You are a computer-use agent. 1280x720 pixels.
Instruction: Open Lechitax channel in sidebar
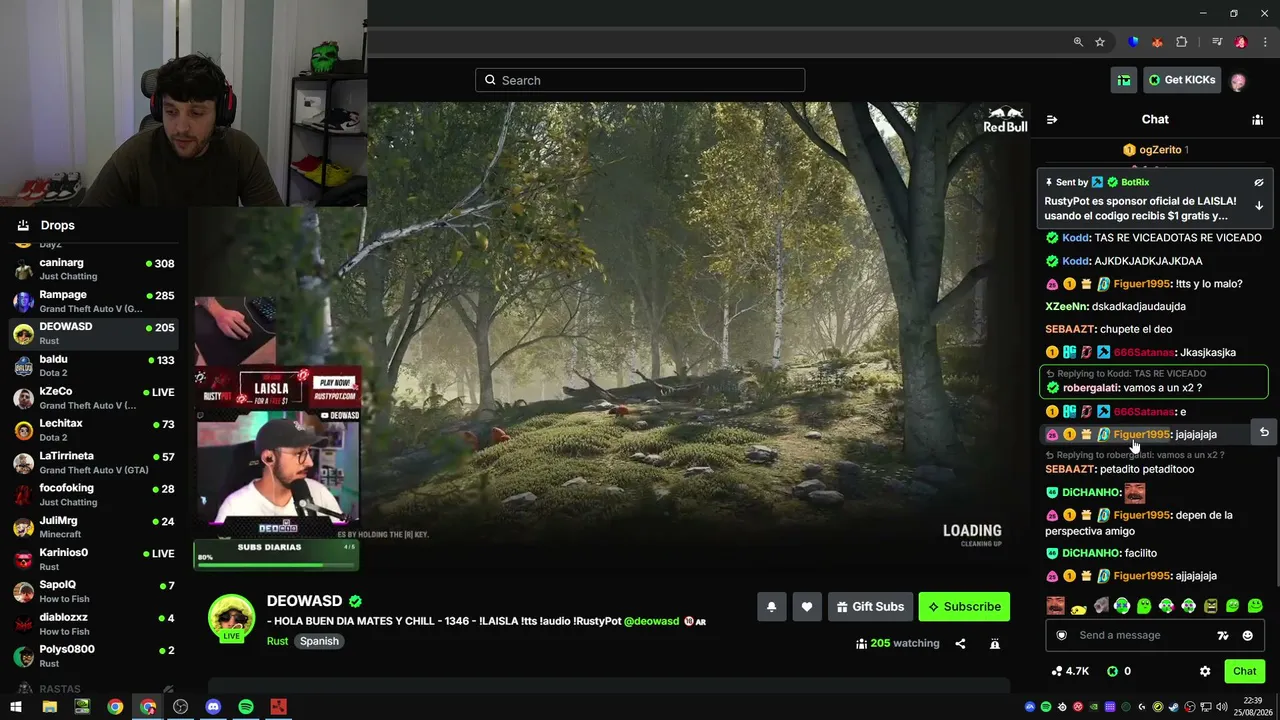[x=92, y=430]
